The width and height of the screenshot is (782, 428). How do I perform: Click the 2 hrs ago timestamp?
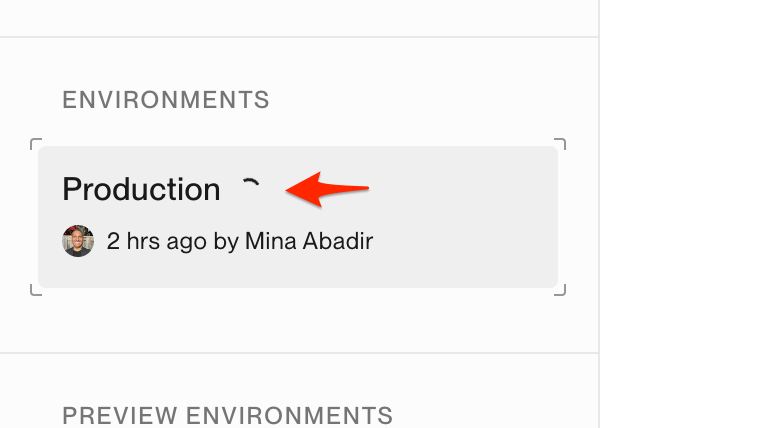click(157, 241)
